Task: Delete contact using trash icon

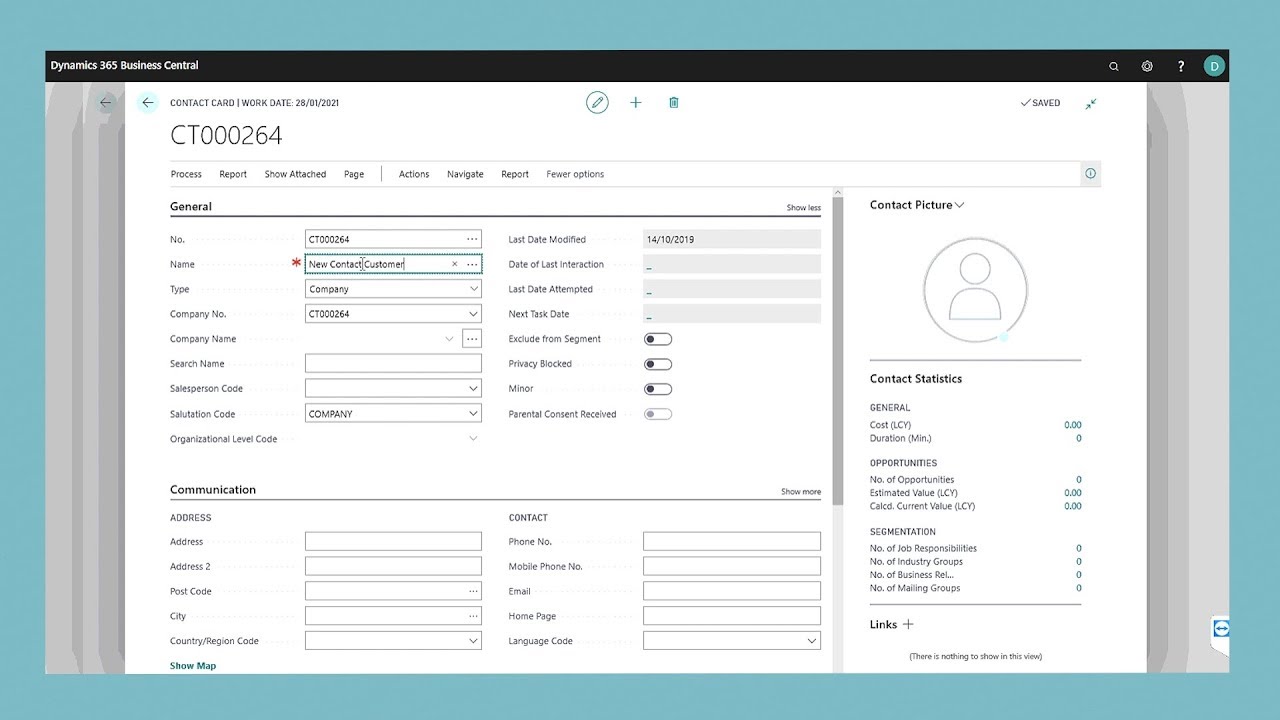Action: [x=674, y=102]
